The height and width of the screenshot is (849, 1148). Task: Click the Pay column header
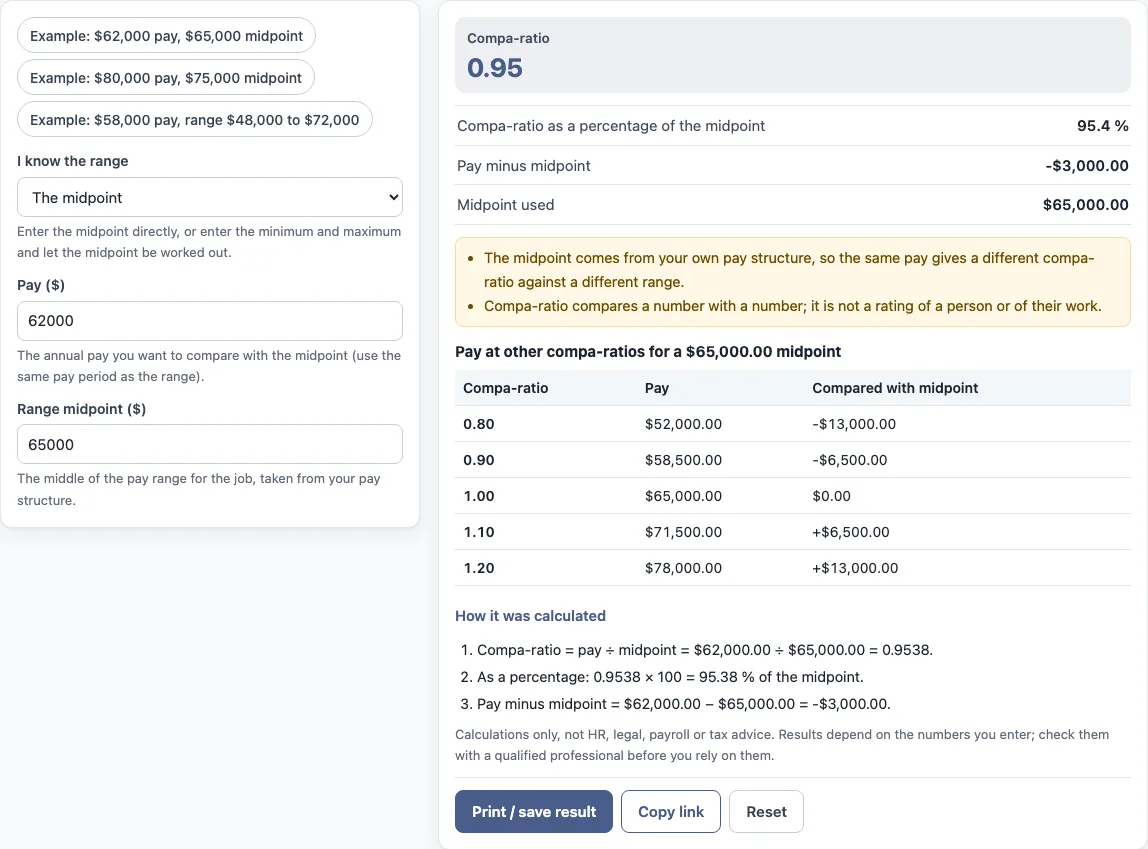point(657,388)
